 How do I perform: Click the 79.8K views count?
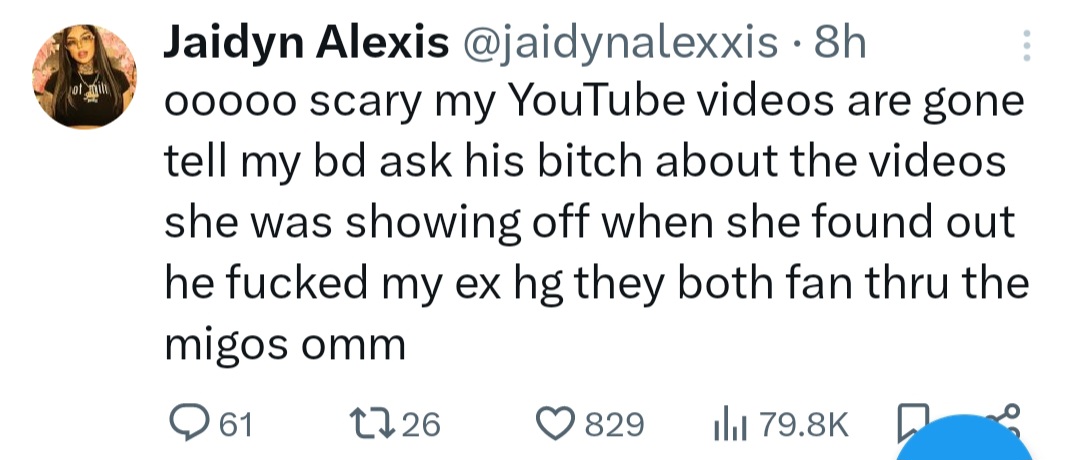(x=804, y=424)
